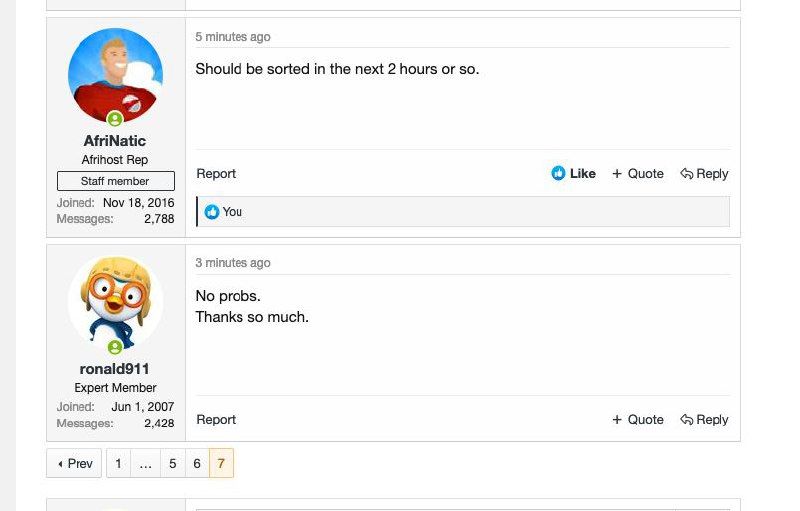
Task: Reply to AfriNatic's post
Action: (x=704, y=174)
